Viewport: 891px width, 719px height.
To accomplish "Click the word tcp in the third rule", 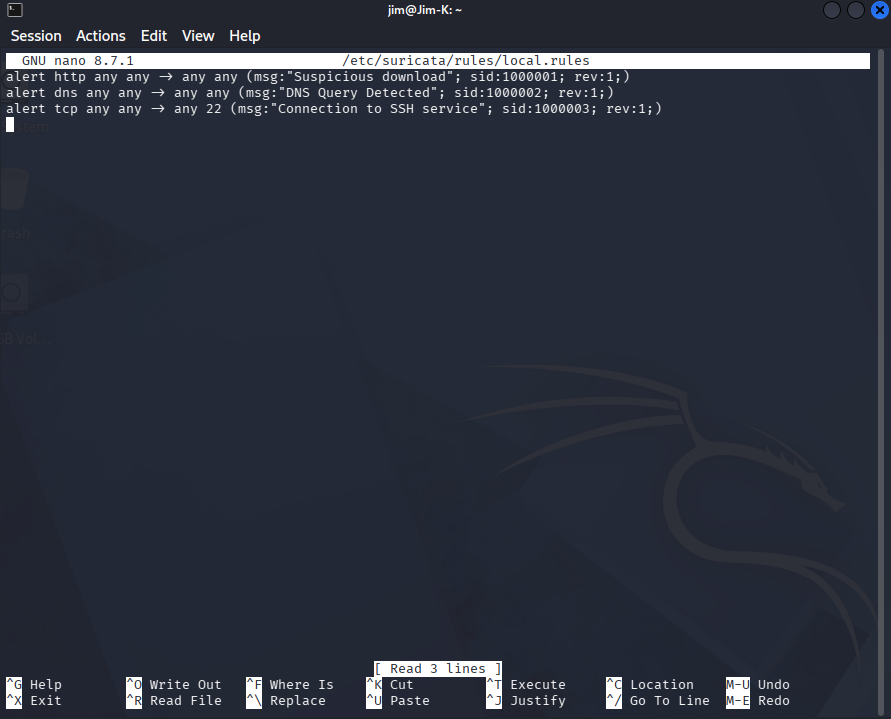I will [x=66, y=109].
